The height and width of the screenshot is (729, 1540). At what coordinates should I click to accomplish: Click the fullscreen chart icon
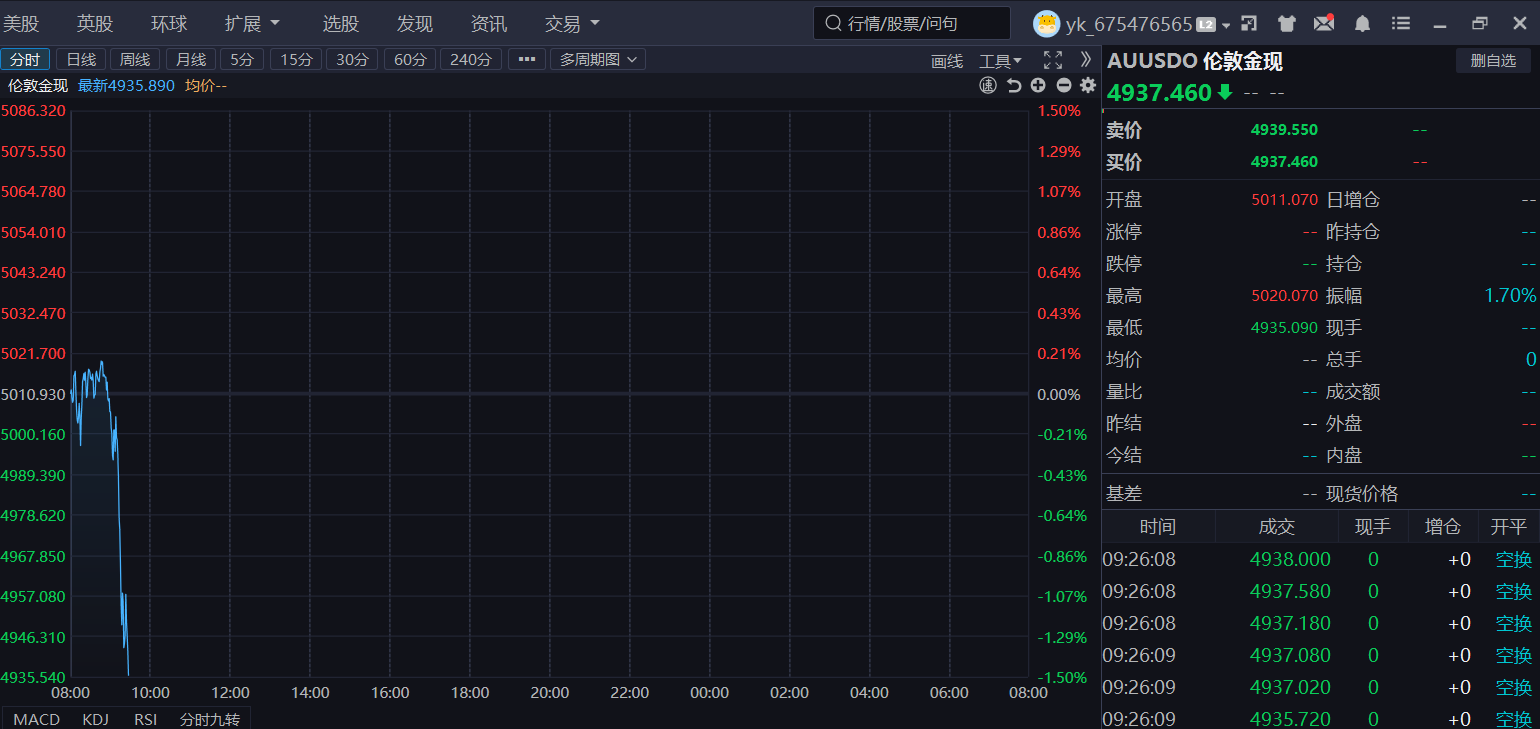1052,60
